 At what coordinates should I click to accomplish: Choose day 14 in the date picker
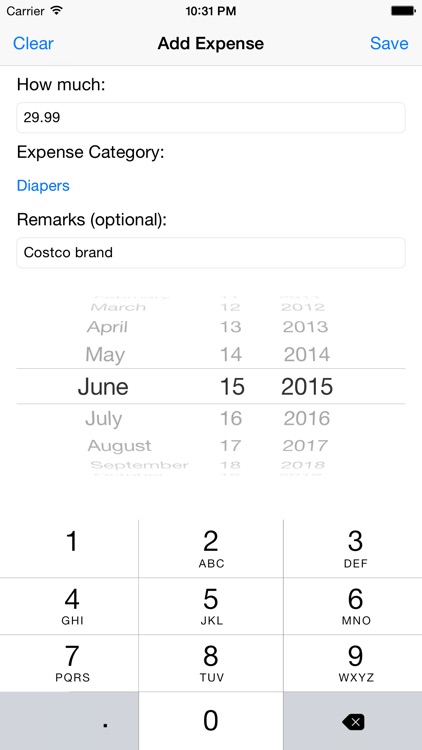tap(231, 354)
